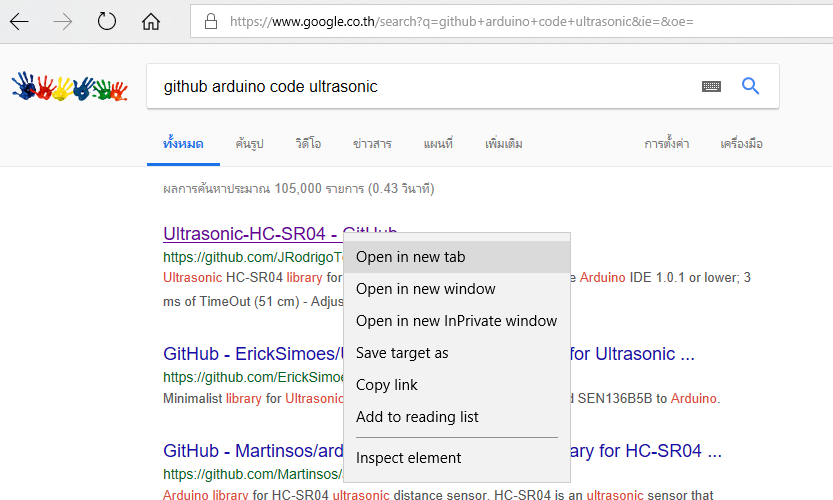Open the GitHub - ErickSimoes result link

coord(253,354)
